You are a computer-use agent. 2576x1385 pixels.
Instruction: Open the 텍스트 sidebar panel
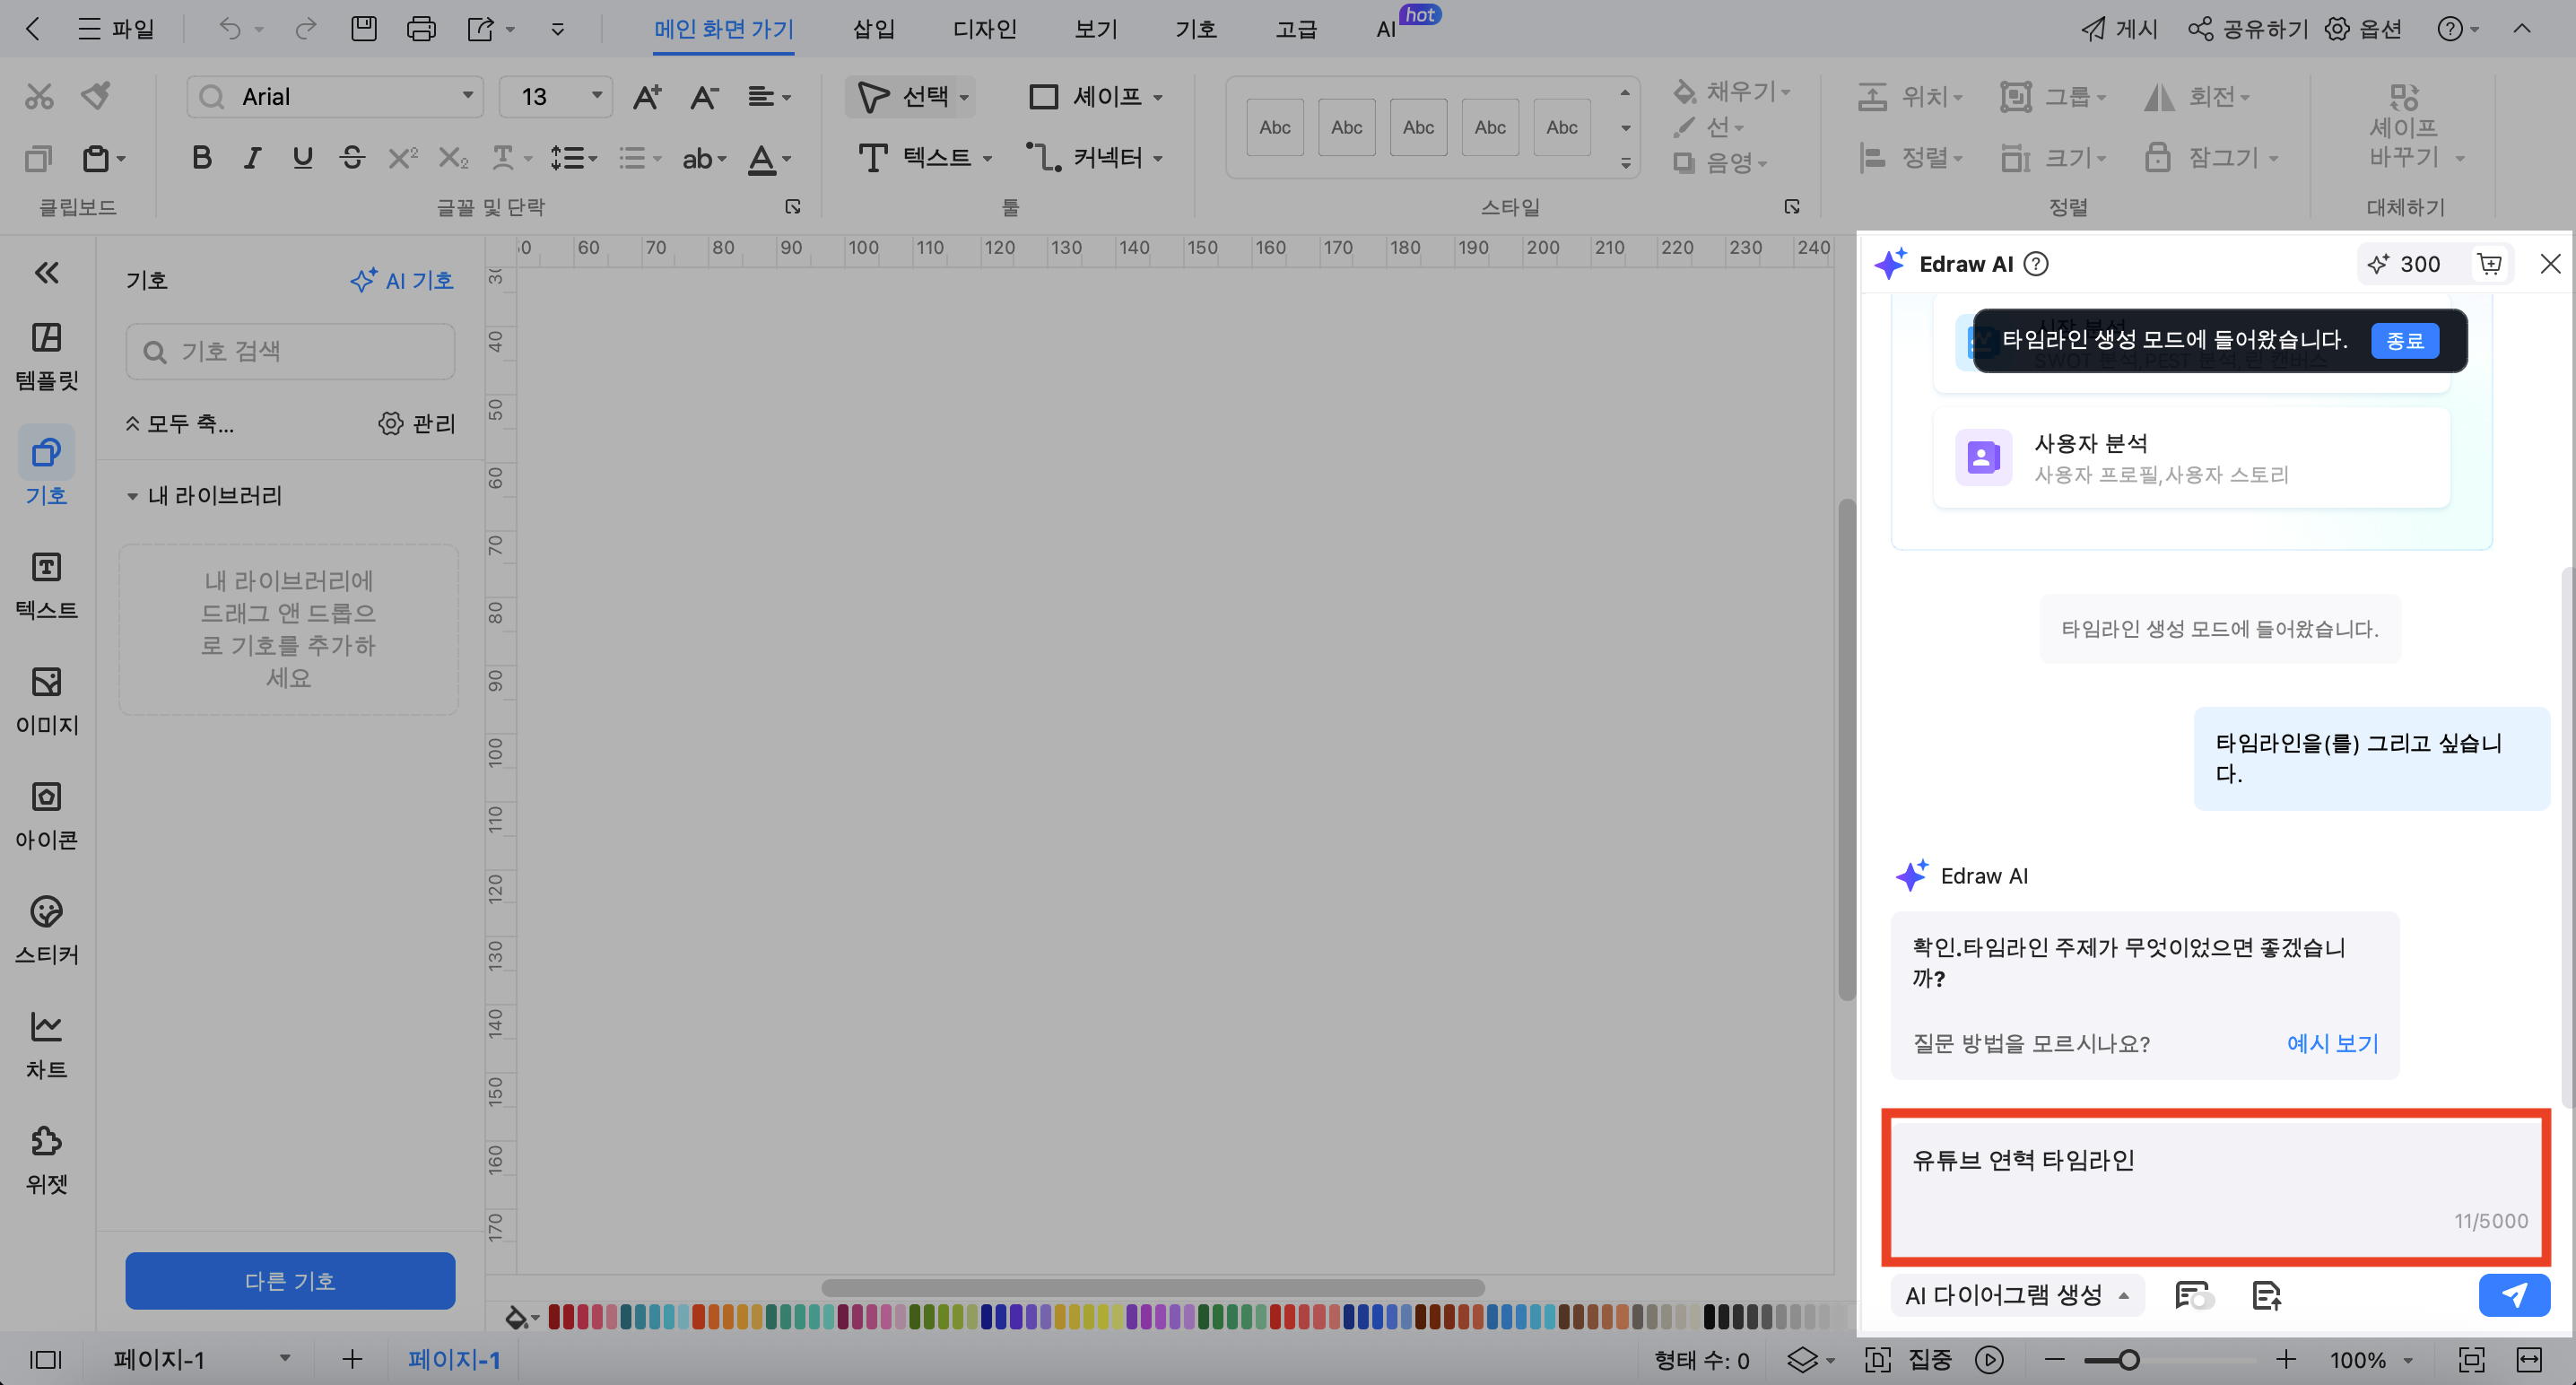pos(46,586)
